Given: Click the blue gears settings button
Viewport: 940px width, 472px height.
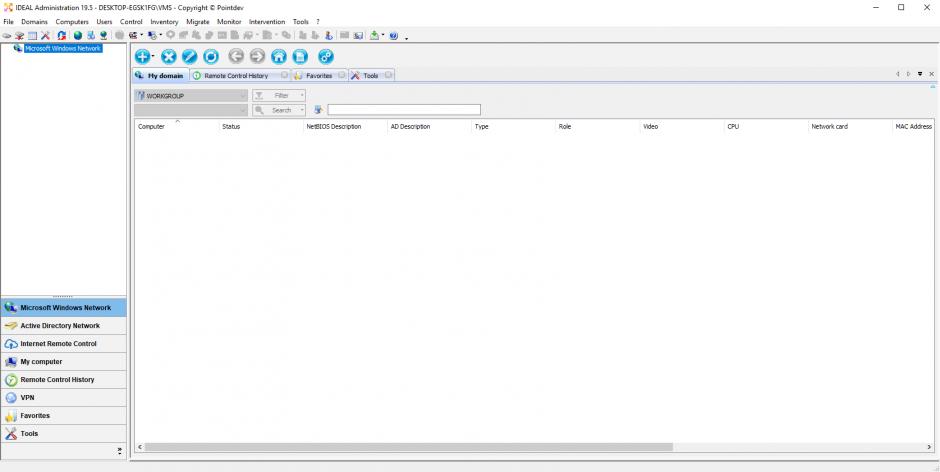Looking at the screenshot, I should (x=326, y=56).
